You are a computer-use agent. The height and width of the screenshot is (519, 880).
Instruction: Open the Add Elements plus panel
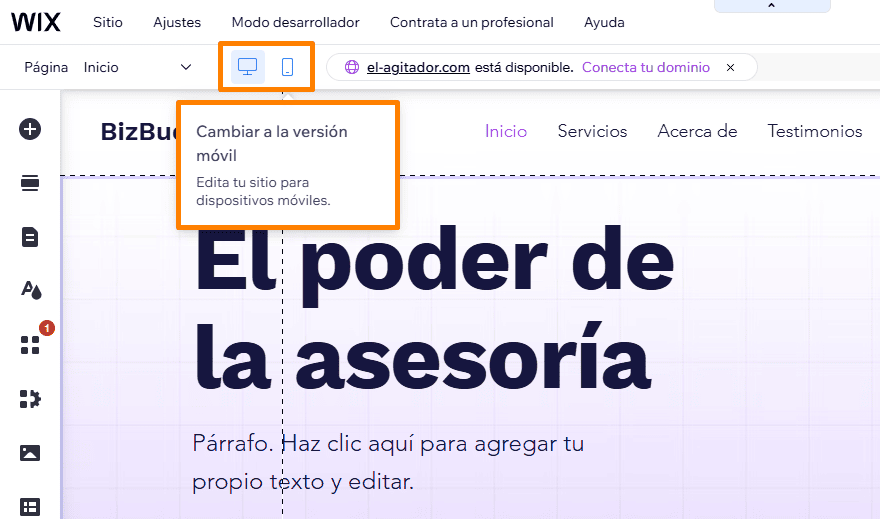point(30,129)
